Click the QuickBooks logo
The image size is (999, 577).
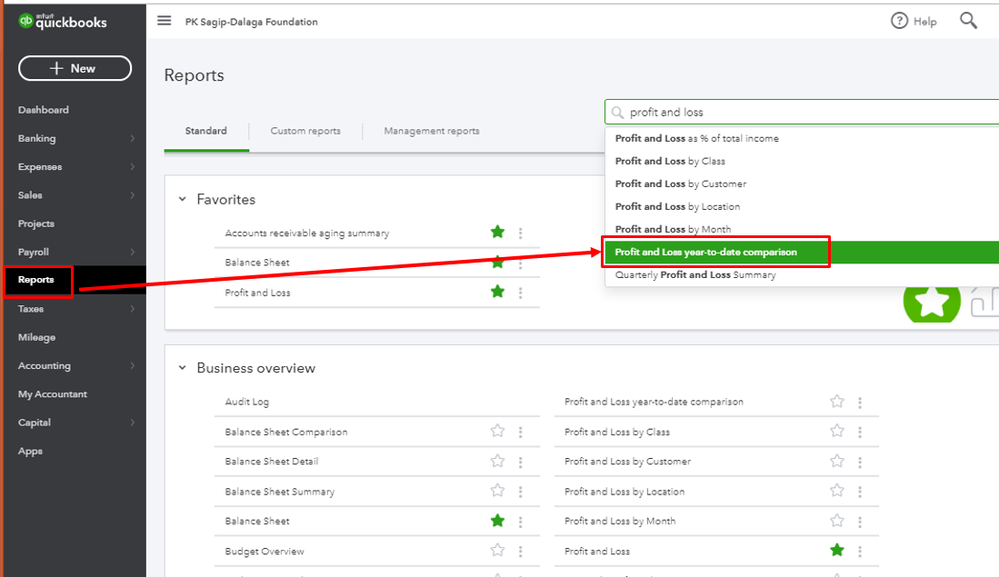coord(63,22)
